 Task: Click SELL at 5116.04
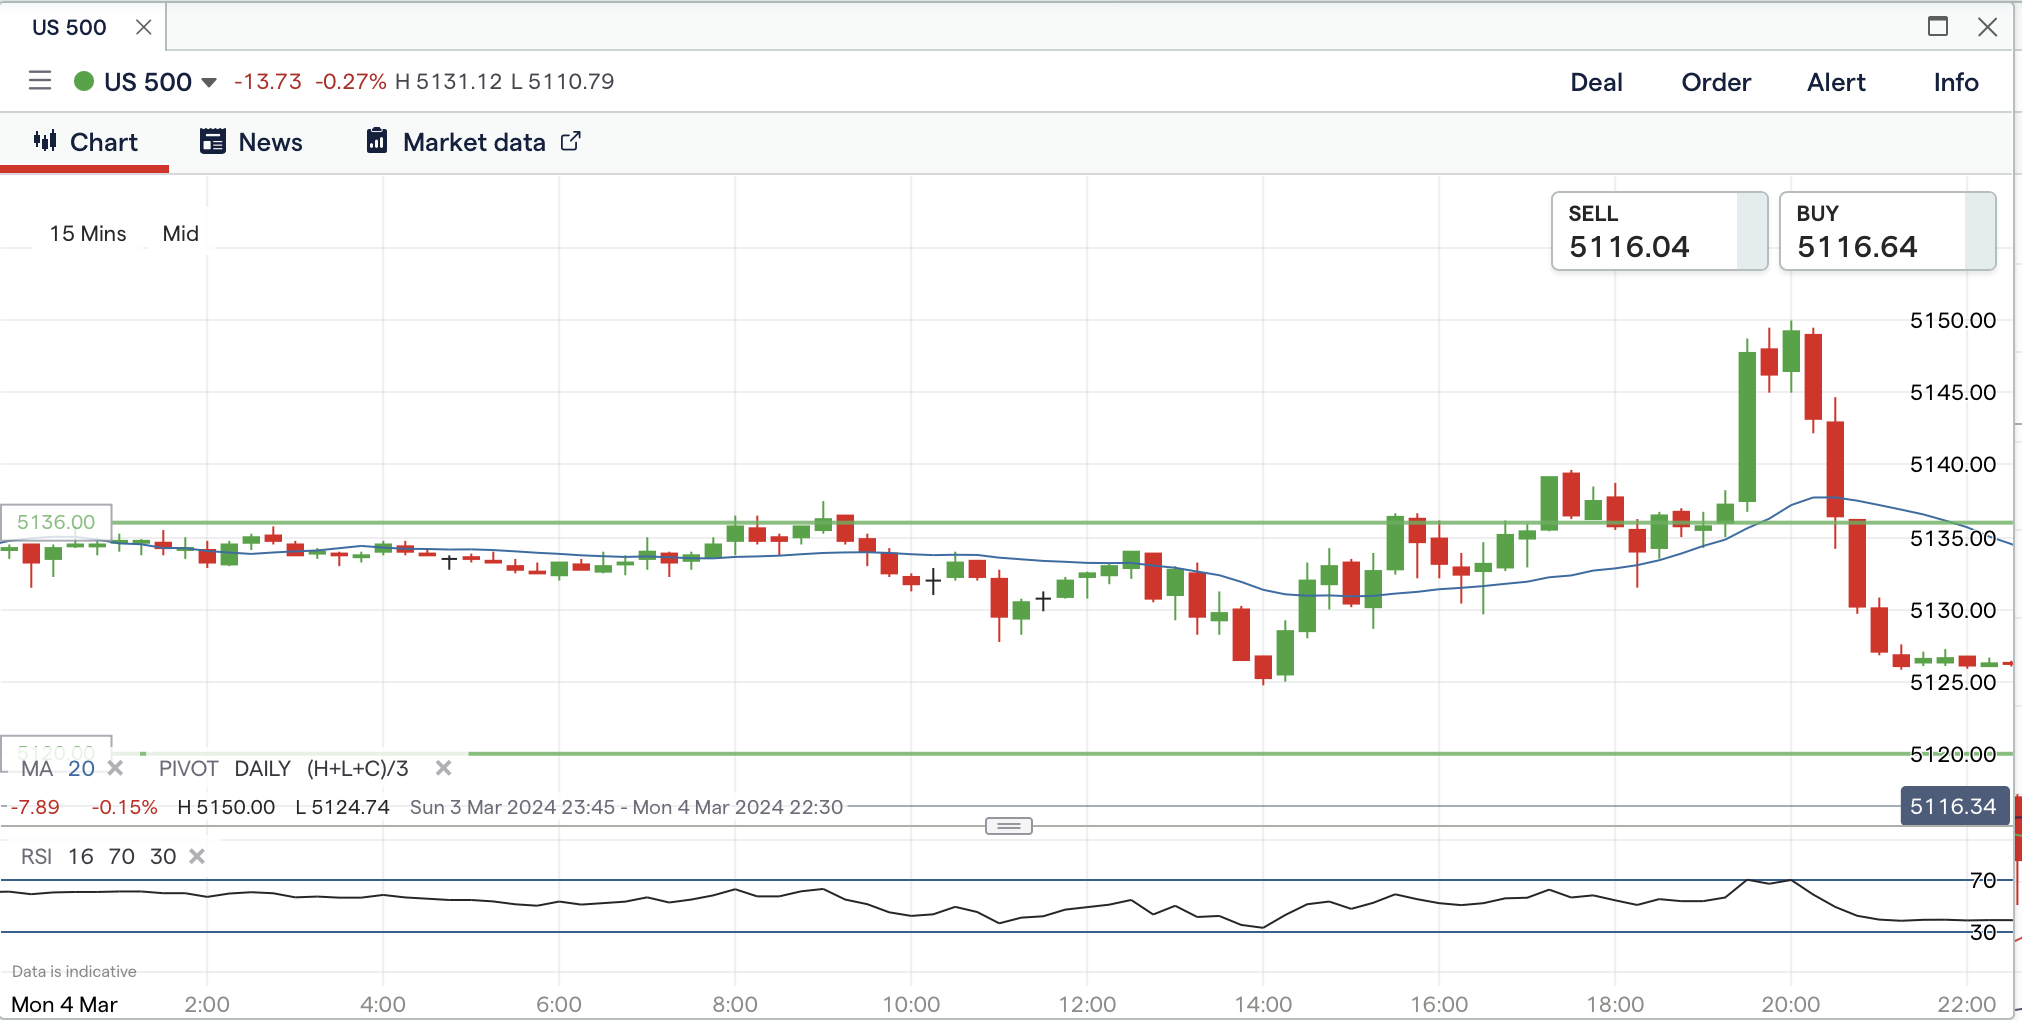(1659, 231)
